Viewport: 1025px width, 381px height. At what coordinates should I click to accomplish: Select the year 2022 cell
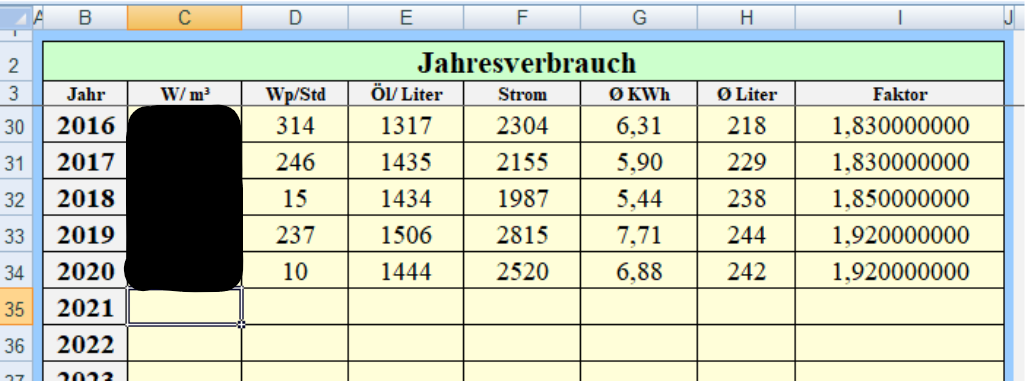[x=86, y=344]
